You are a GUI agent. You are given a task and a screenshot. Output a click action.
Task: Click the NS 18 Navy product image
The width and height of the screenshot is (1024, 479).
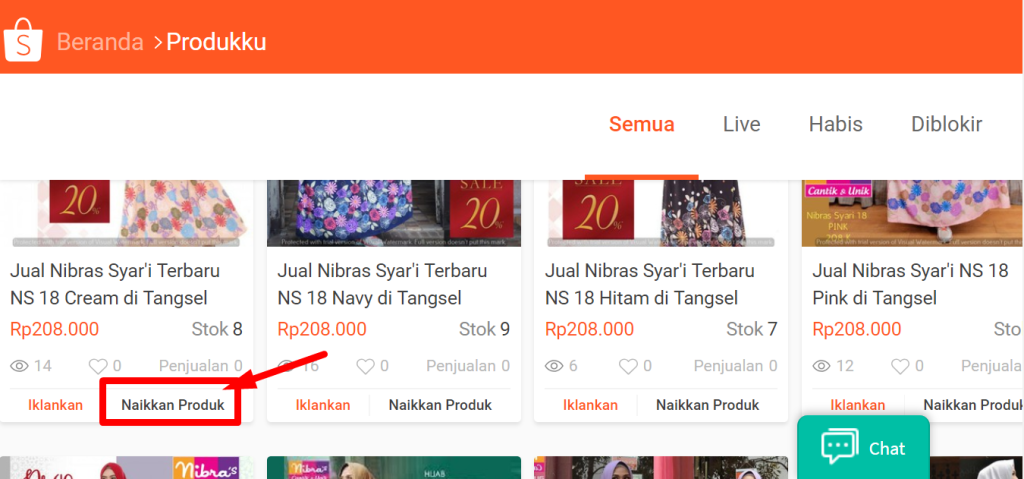click(x=394, y=213)
